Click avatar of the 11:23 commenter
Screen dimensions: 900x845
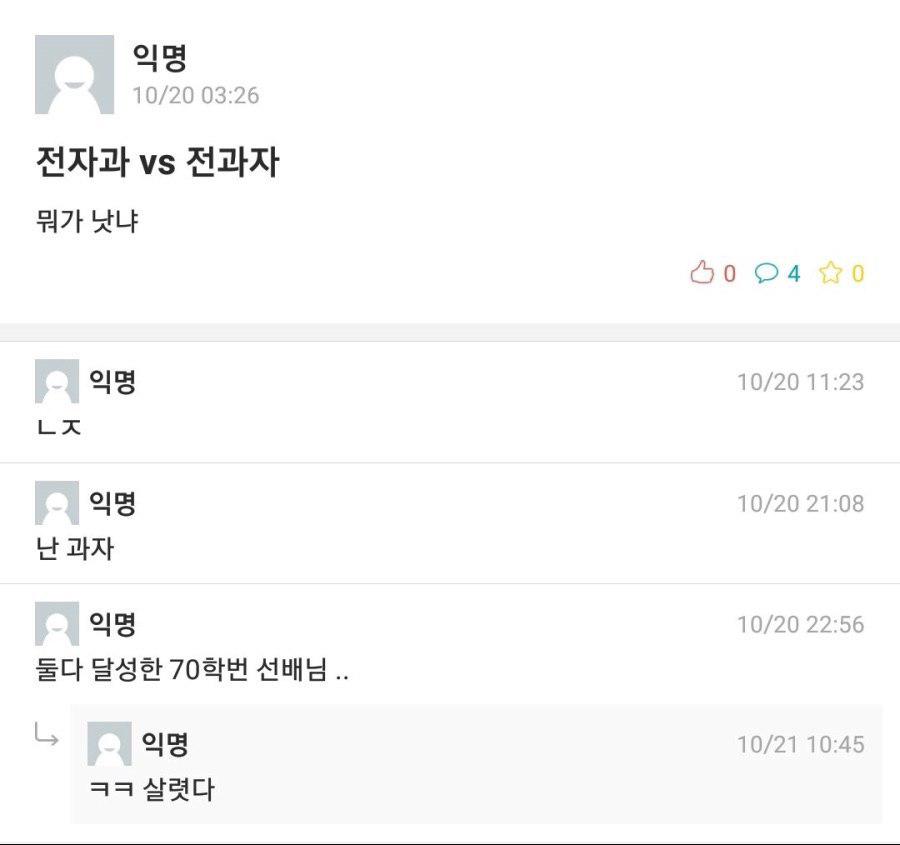coord(57,382)
